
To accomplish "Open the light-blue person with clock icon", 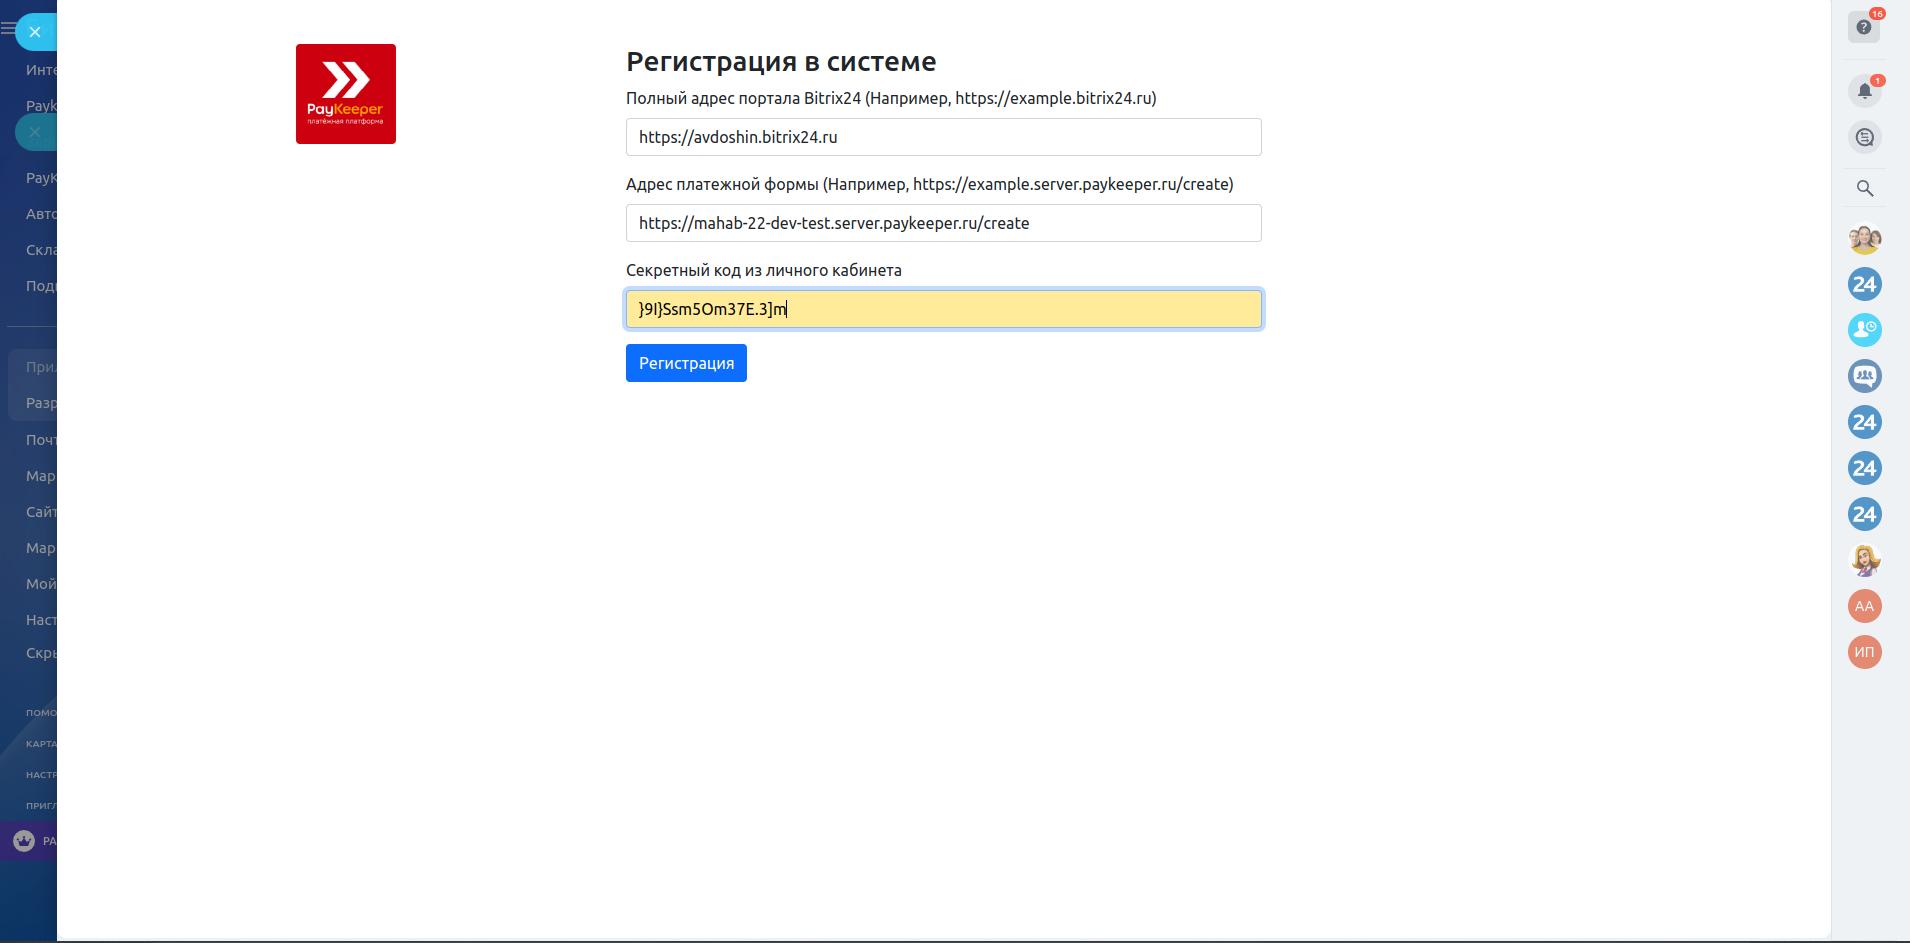I will [1864, 330].
